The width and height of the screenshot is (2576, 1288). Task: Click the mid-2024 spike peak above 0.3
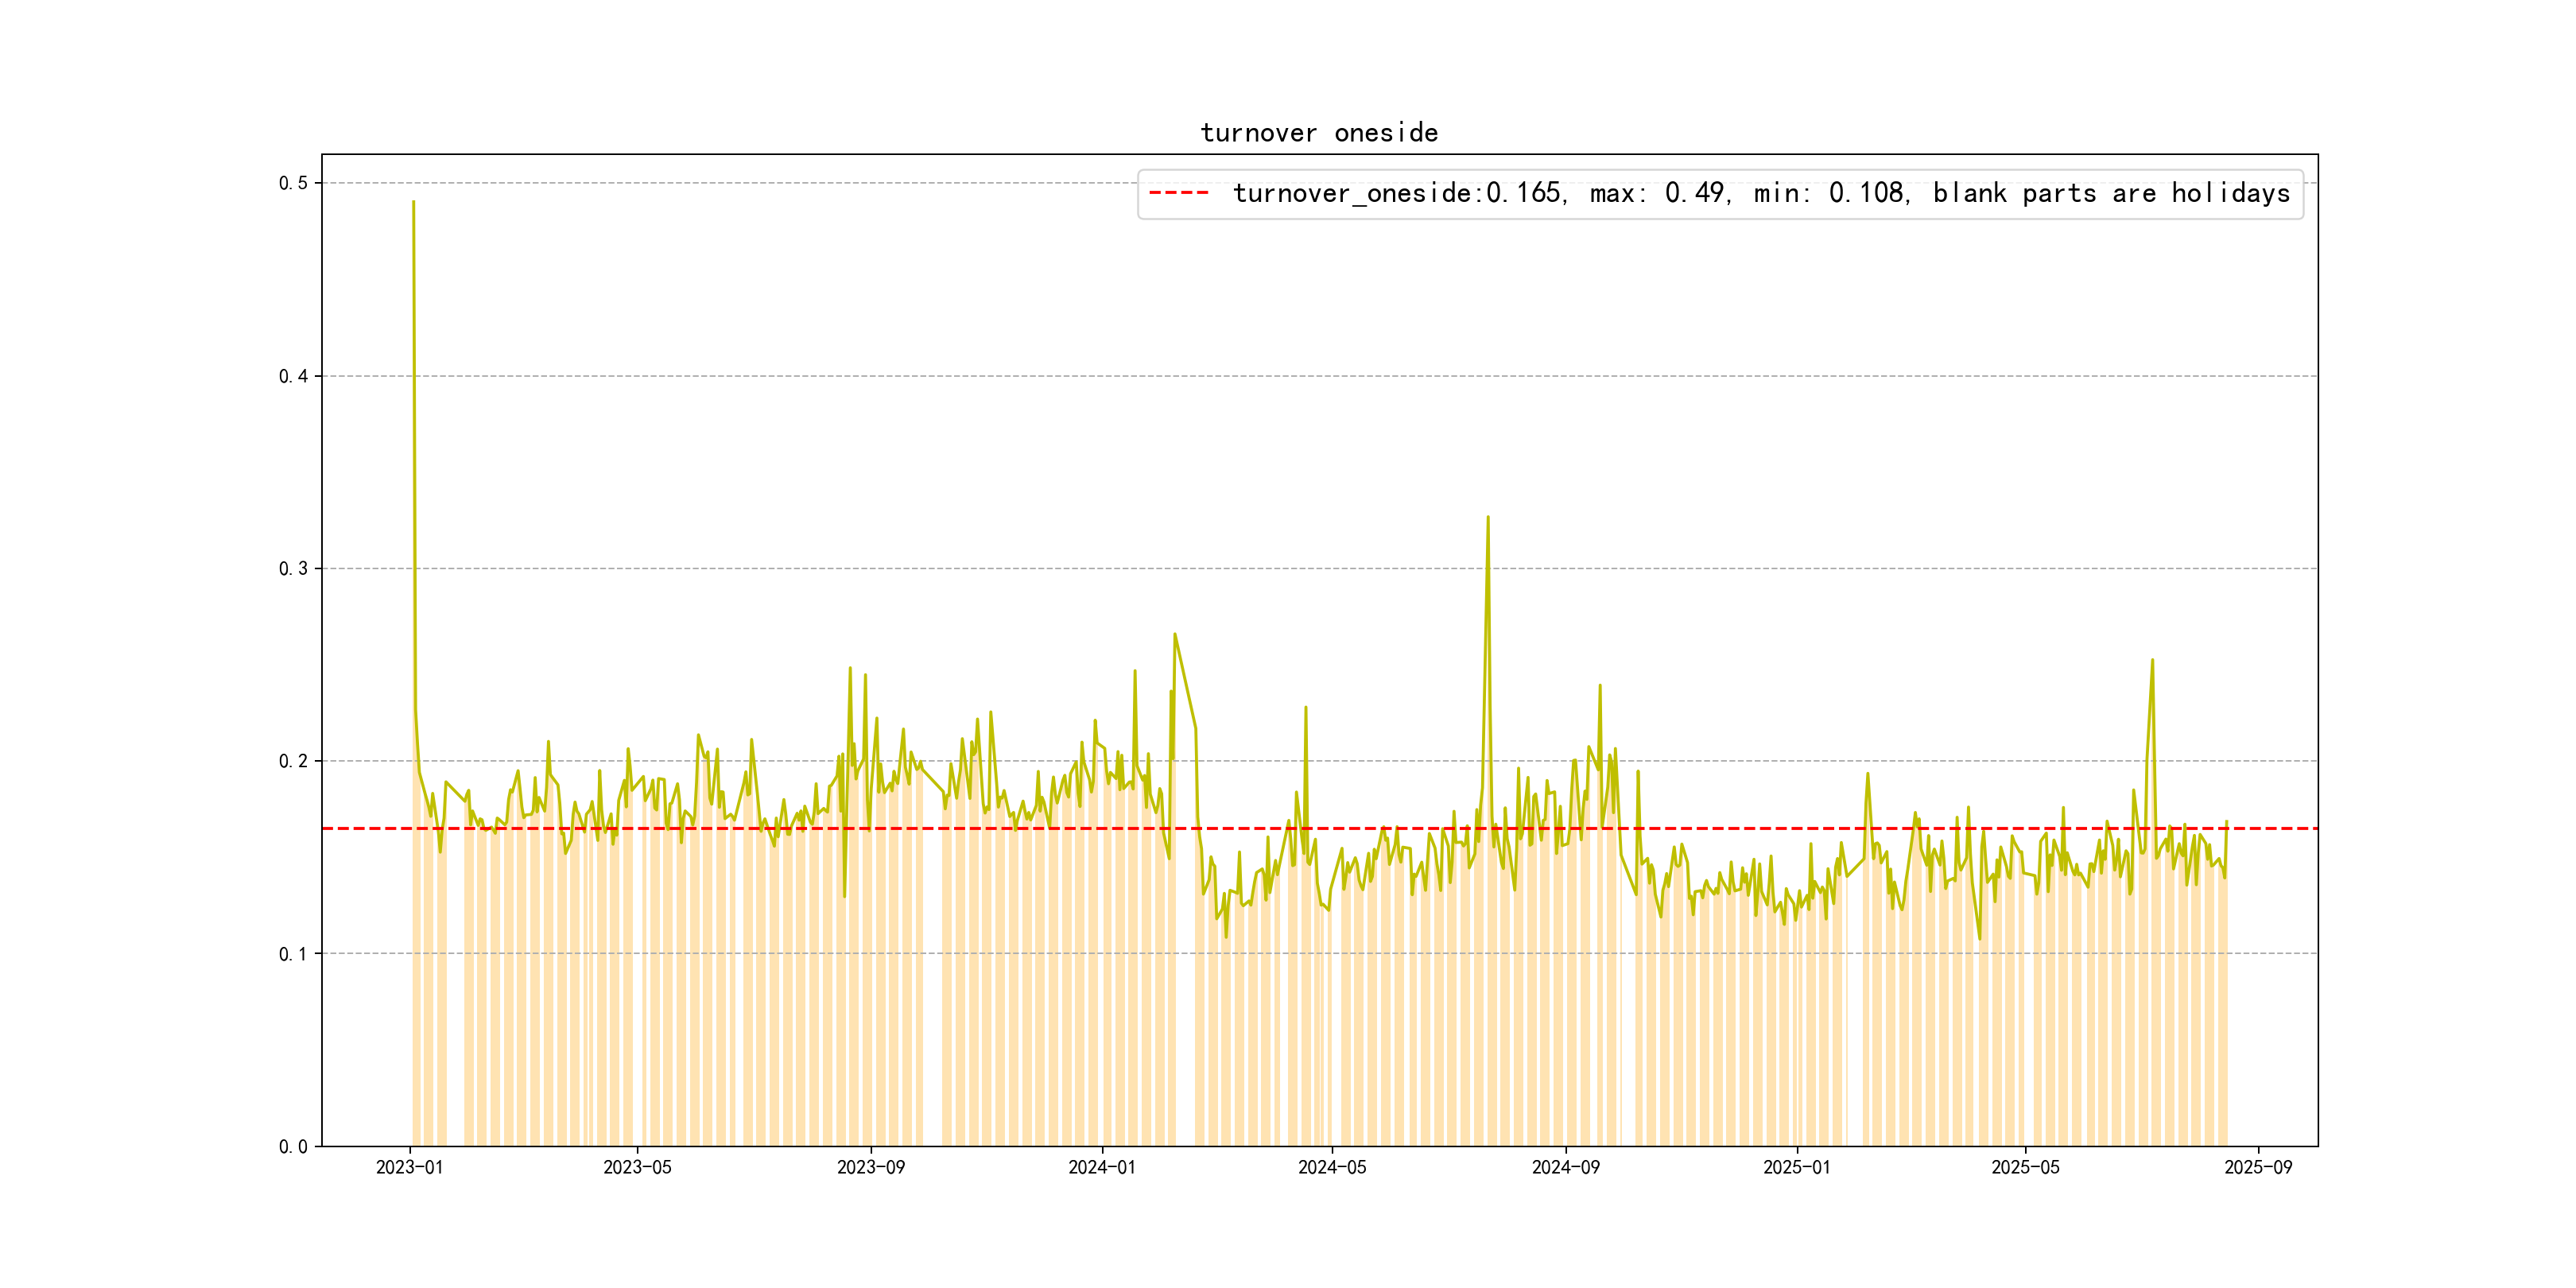point(1487,518)
